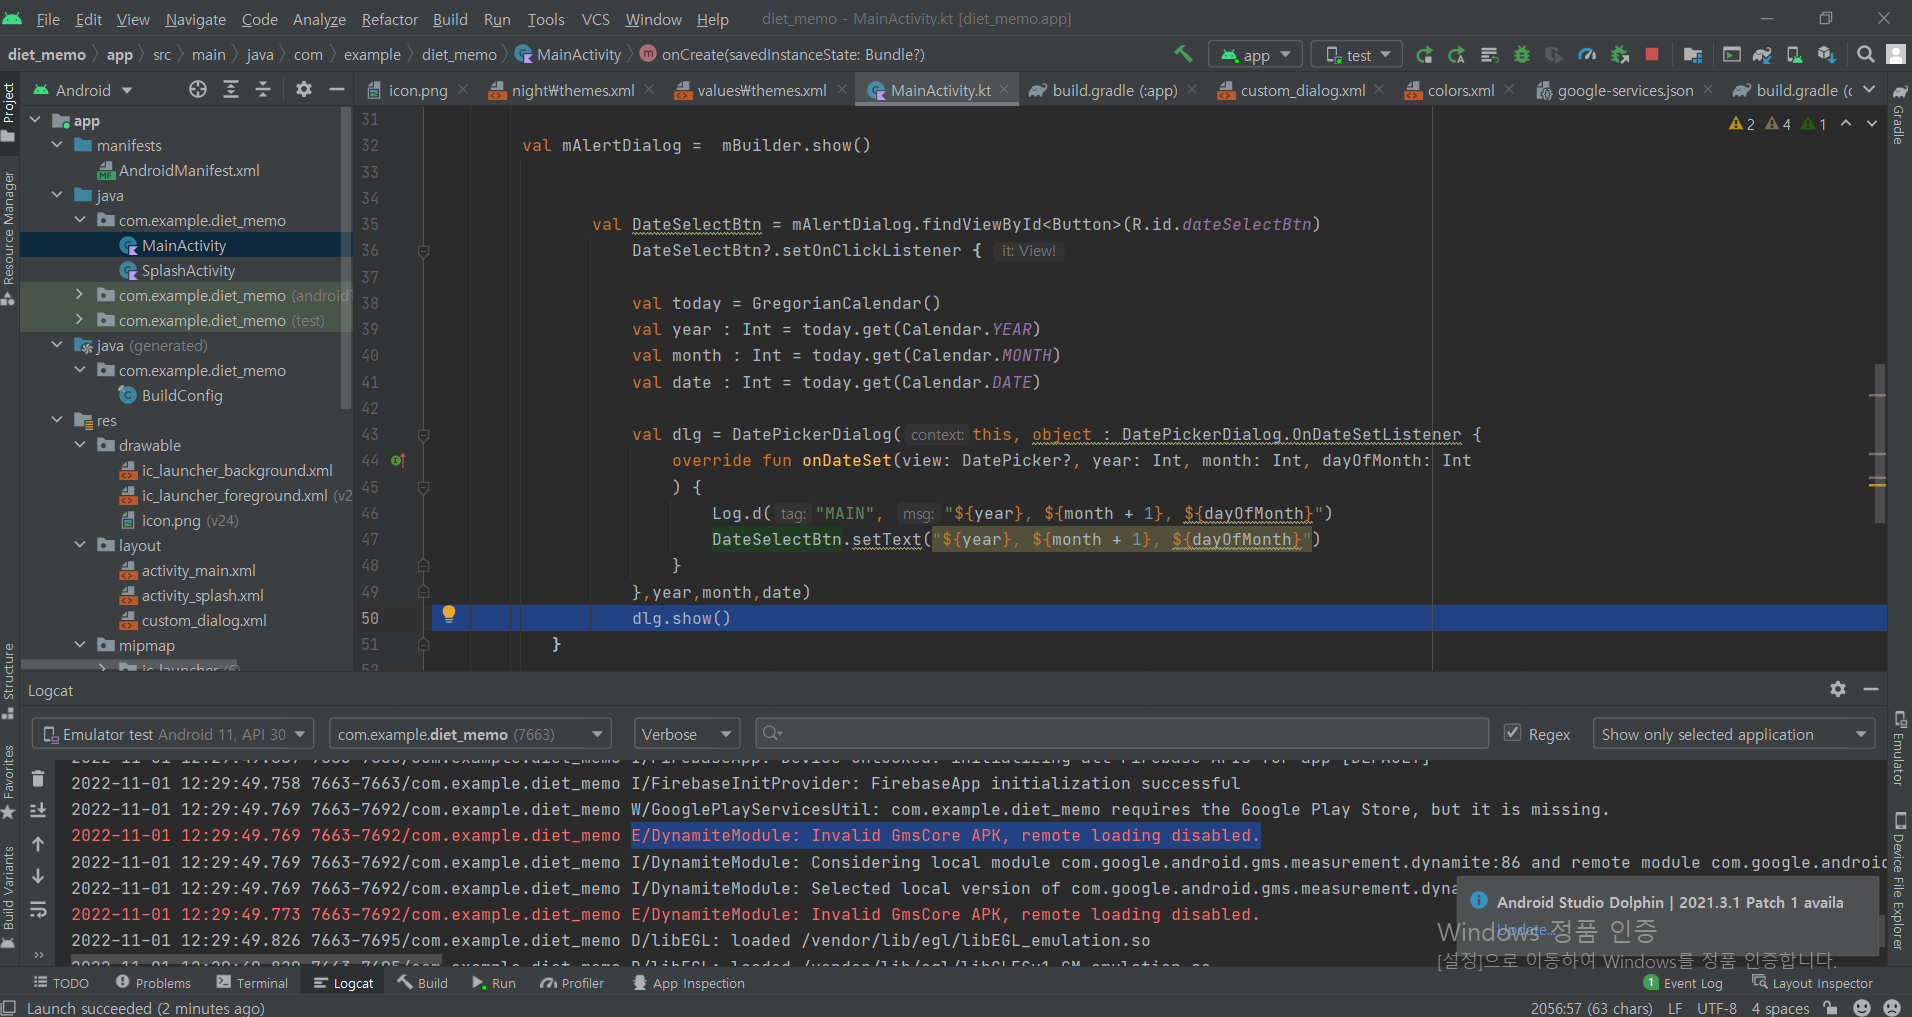
Task: Open Show only selected application dropdown
Action: point(1733,734)
